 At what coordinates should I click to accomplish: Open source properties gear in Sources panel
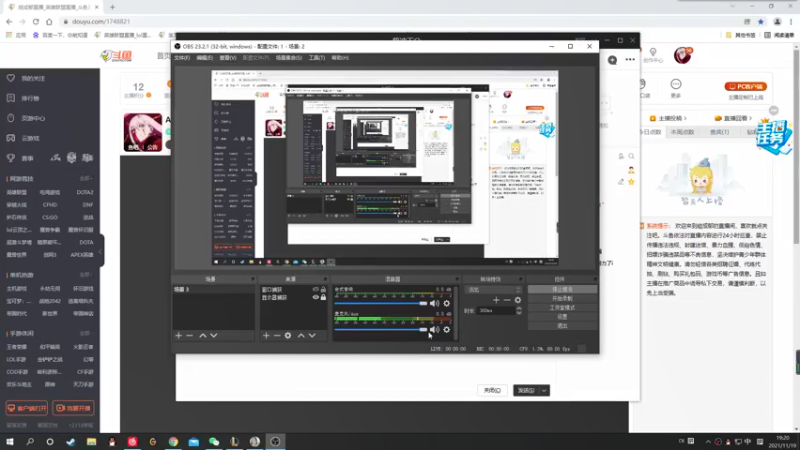click(x=288, y=335)
